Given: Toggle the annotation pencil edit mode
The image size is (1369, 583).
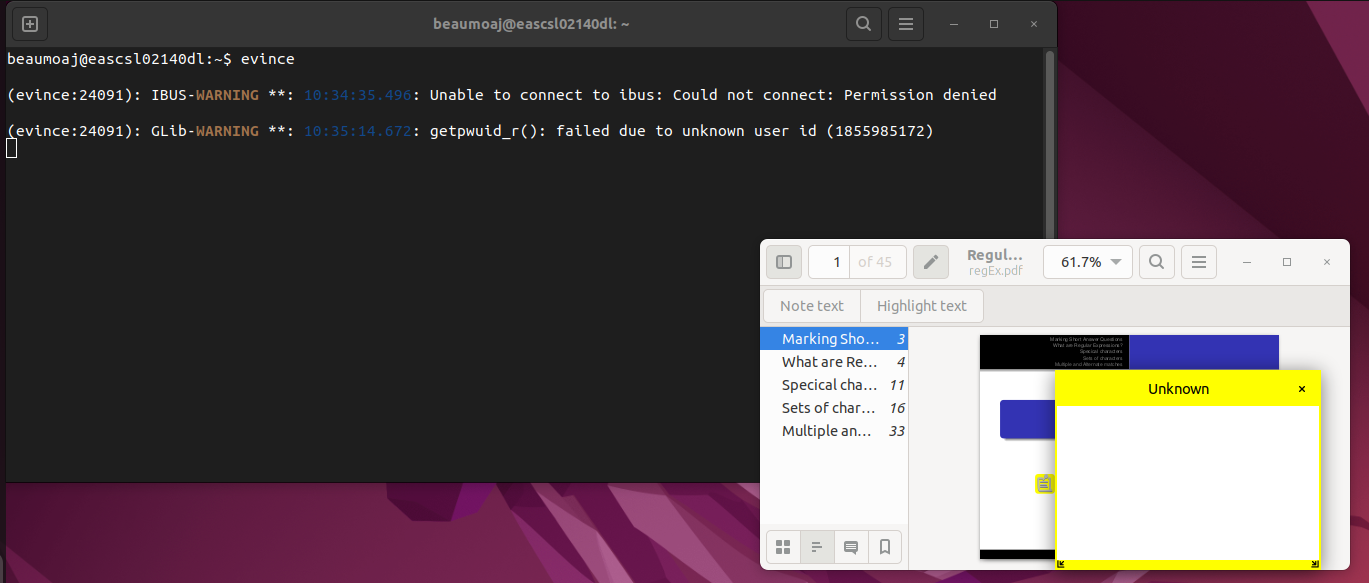Looking at the screenshot, I should (930, 262).
